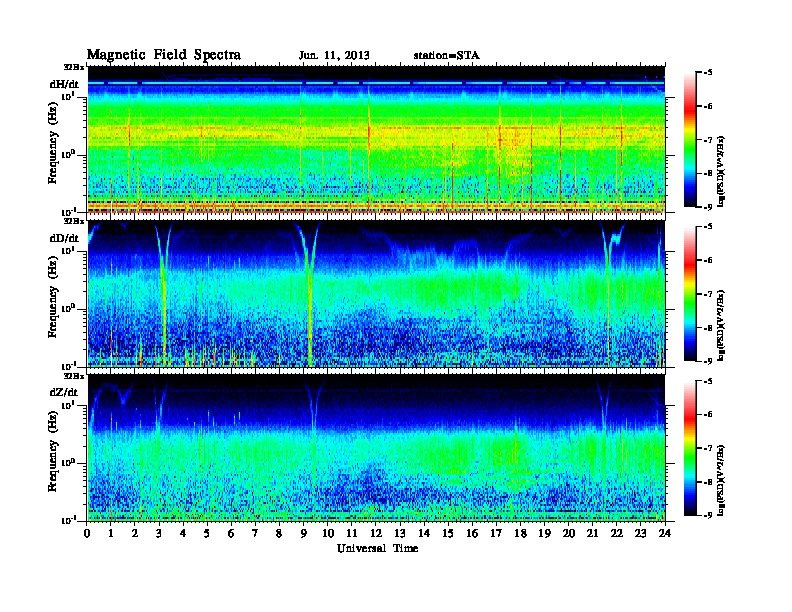Select the date 'Jun. 11, 2013'
The height and width of the screenshot is (612, 792).
(x=334, y=56)
